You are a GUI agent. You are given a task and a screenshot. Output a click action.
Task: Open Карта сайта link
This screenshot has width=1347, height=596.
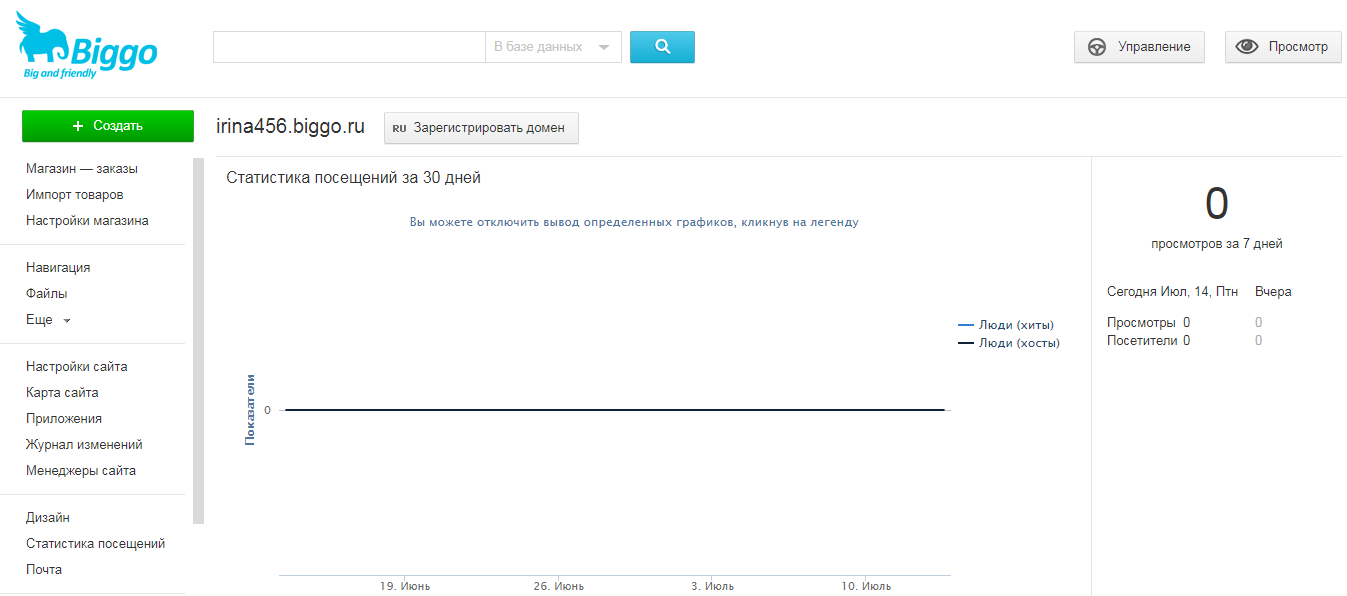point(62,393)
